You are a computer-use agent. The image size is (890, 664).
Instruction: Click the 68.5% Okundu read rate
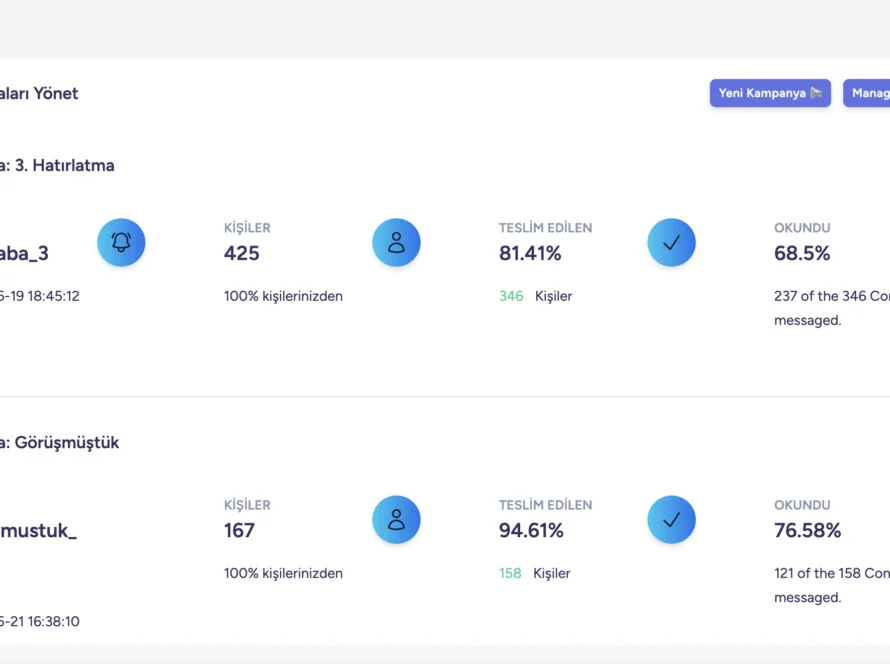802,253
